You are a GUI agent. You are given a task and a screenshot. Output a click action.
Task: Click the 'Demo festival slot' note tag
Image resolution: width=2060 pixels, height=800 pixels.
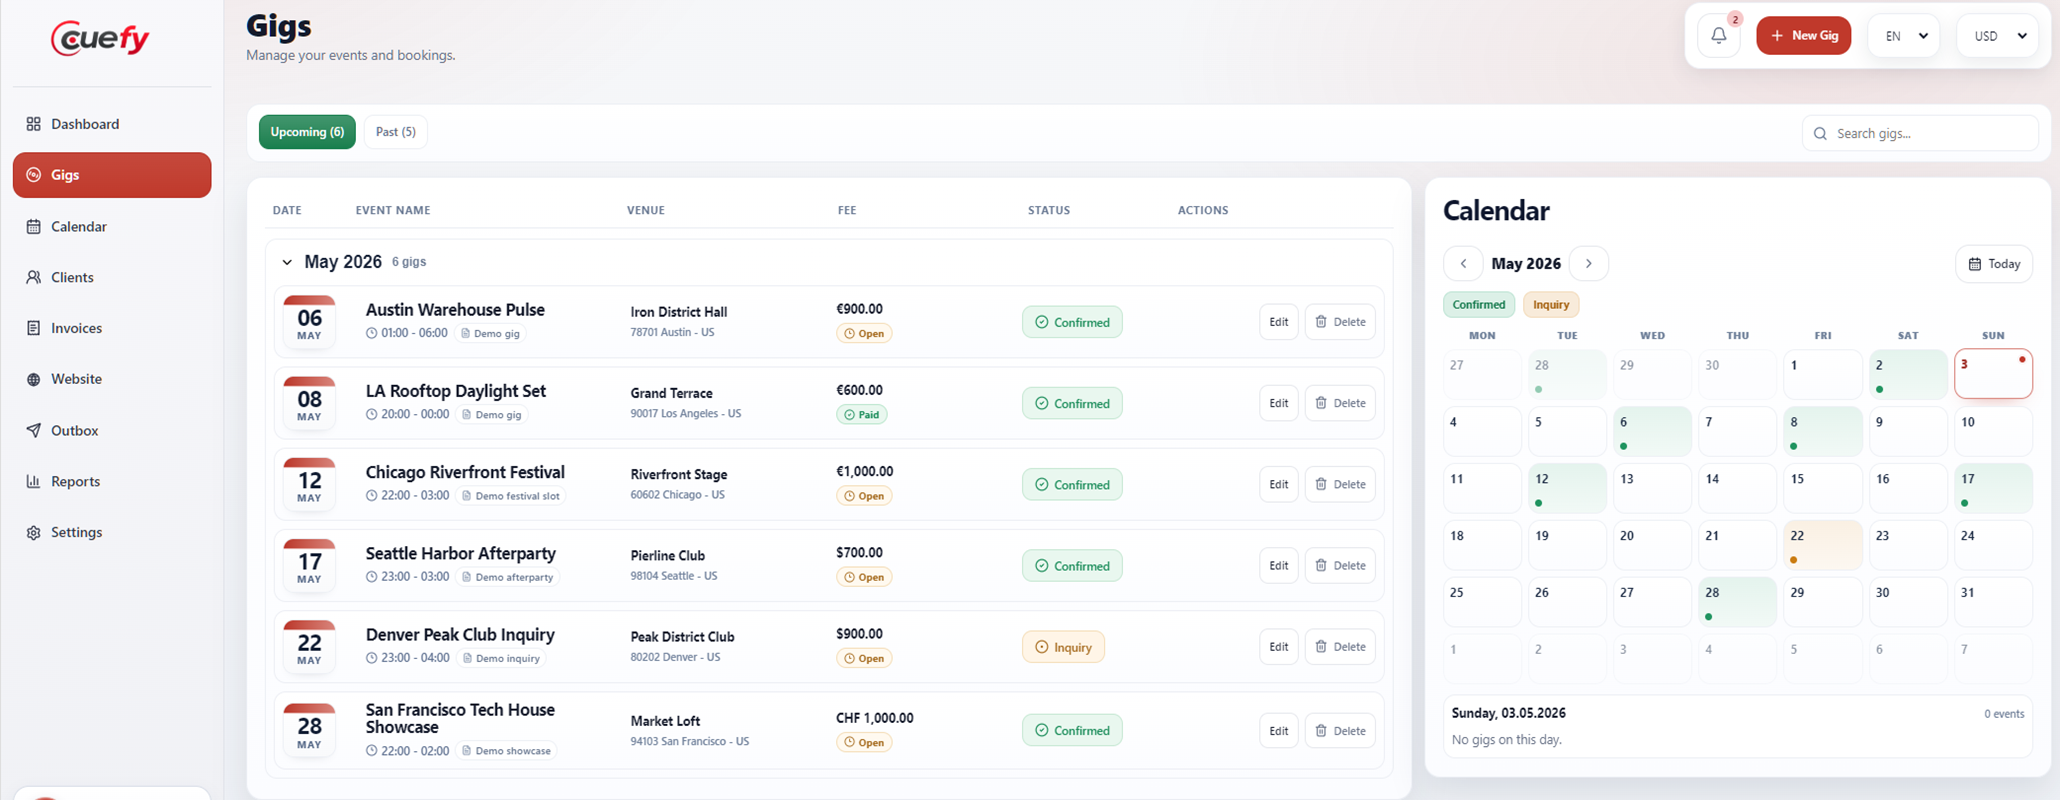(512, 496)
